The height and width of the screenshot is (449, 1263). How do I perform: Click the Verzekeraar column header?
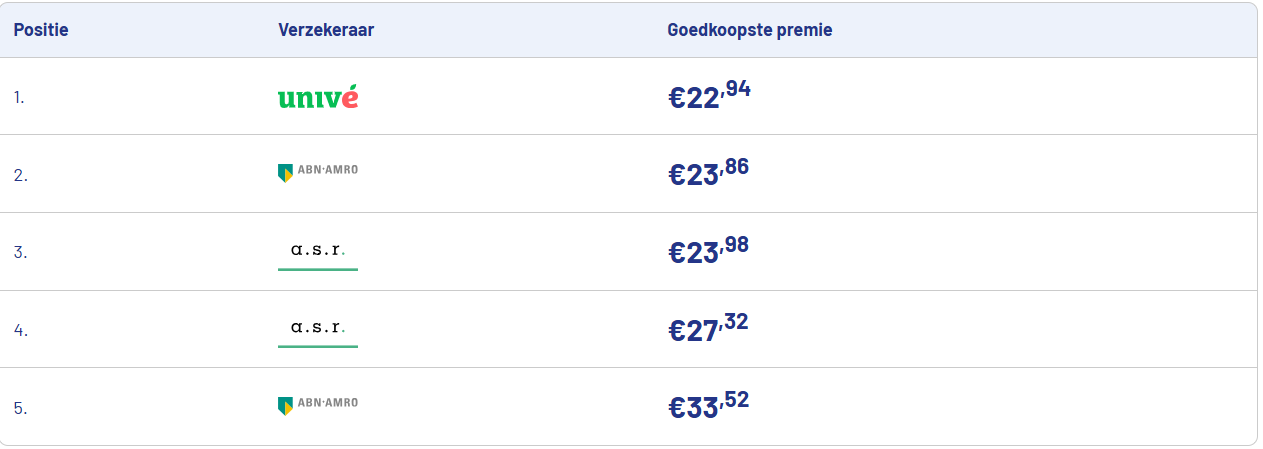point(326,30)
